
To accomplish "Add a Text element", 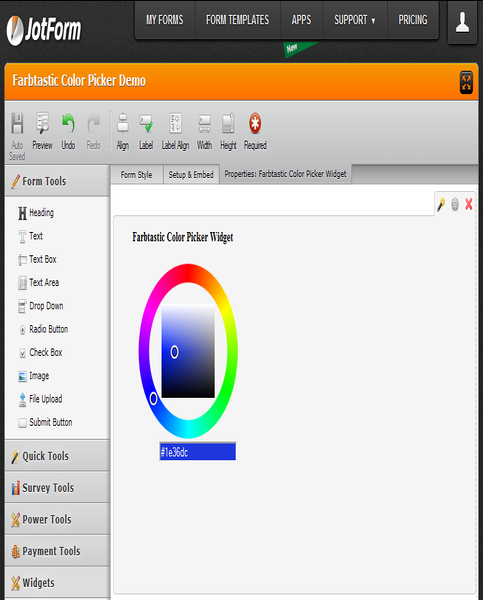I will (31, 236).
